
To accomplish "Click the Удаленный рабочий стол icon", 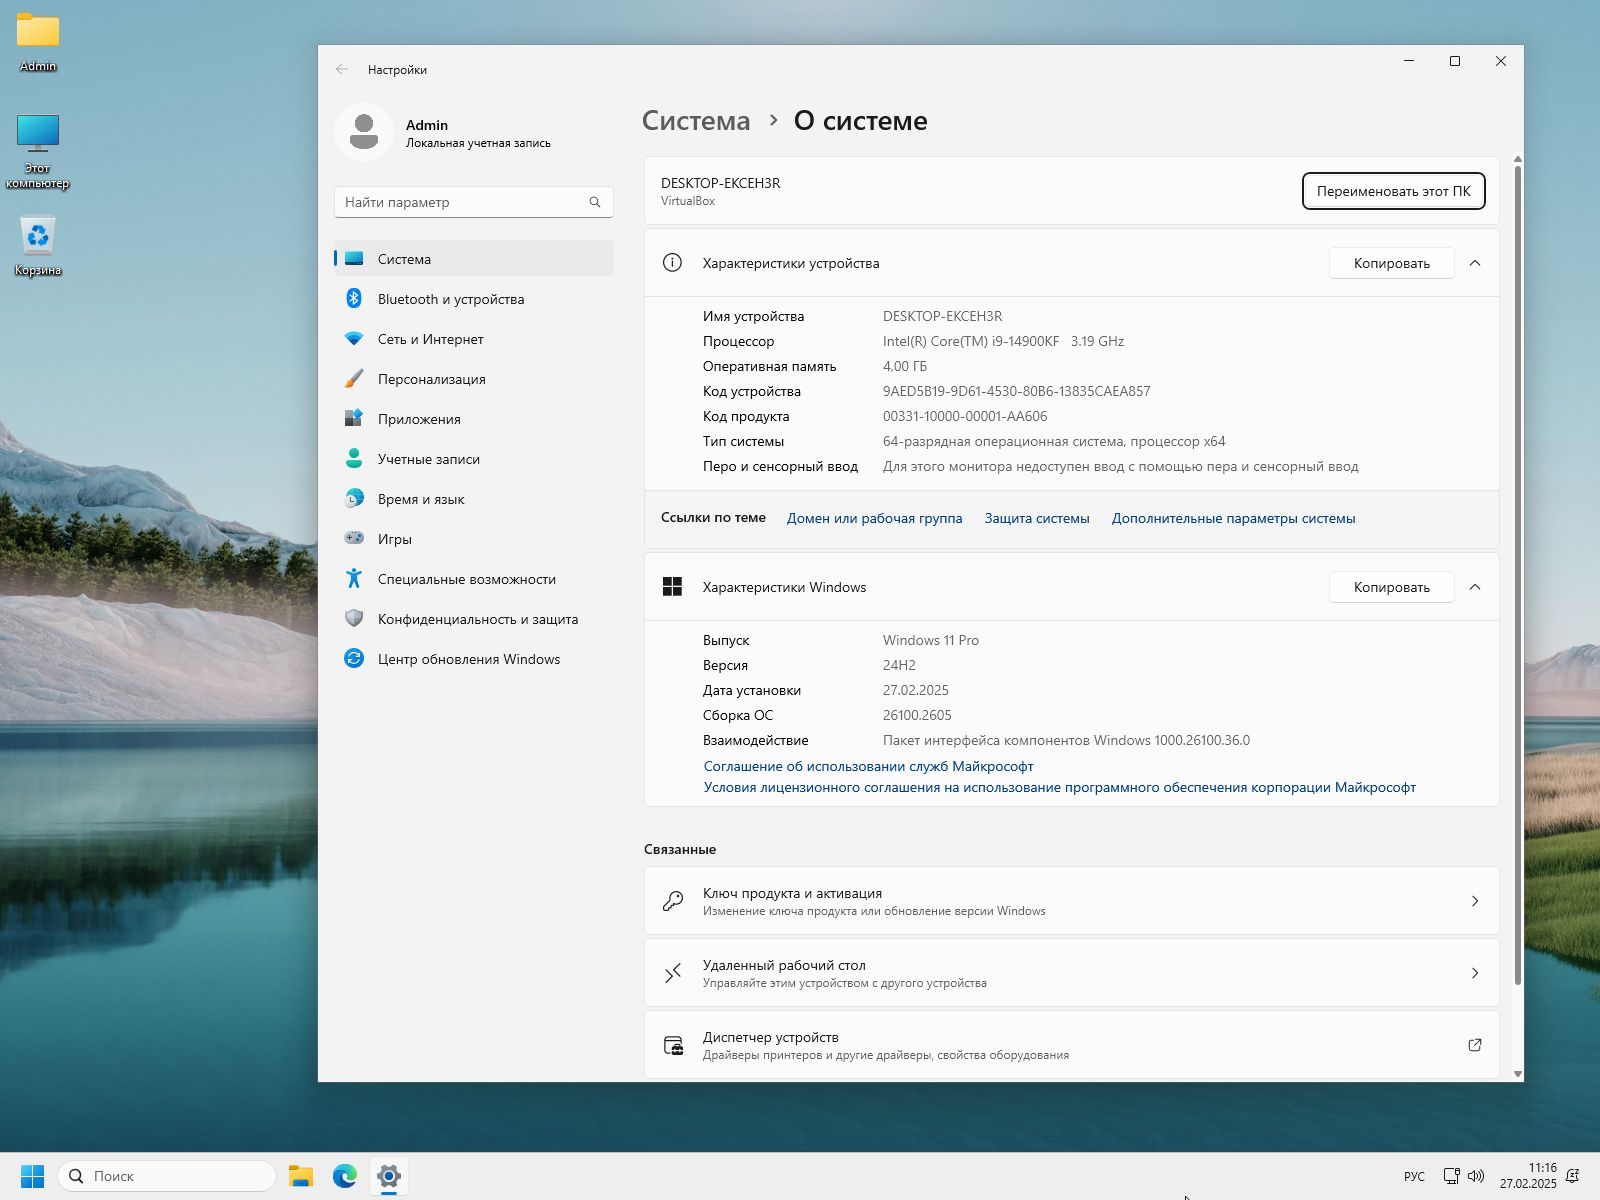I will (673, 973).
